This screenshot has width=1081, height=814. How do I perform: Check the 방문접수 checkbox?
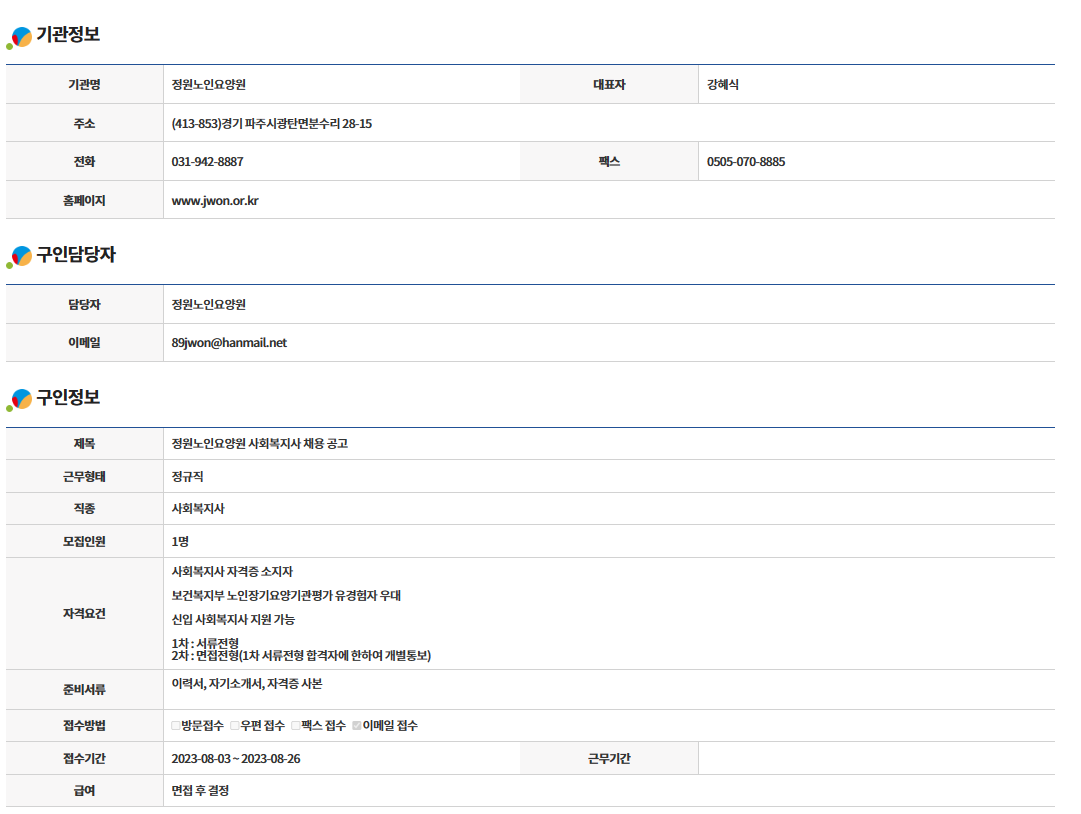[x=176, y=726]
